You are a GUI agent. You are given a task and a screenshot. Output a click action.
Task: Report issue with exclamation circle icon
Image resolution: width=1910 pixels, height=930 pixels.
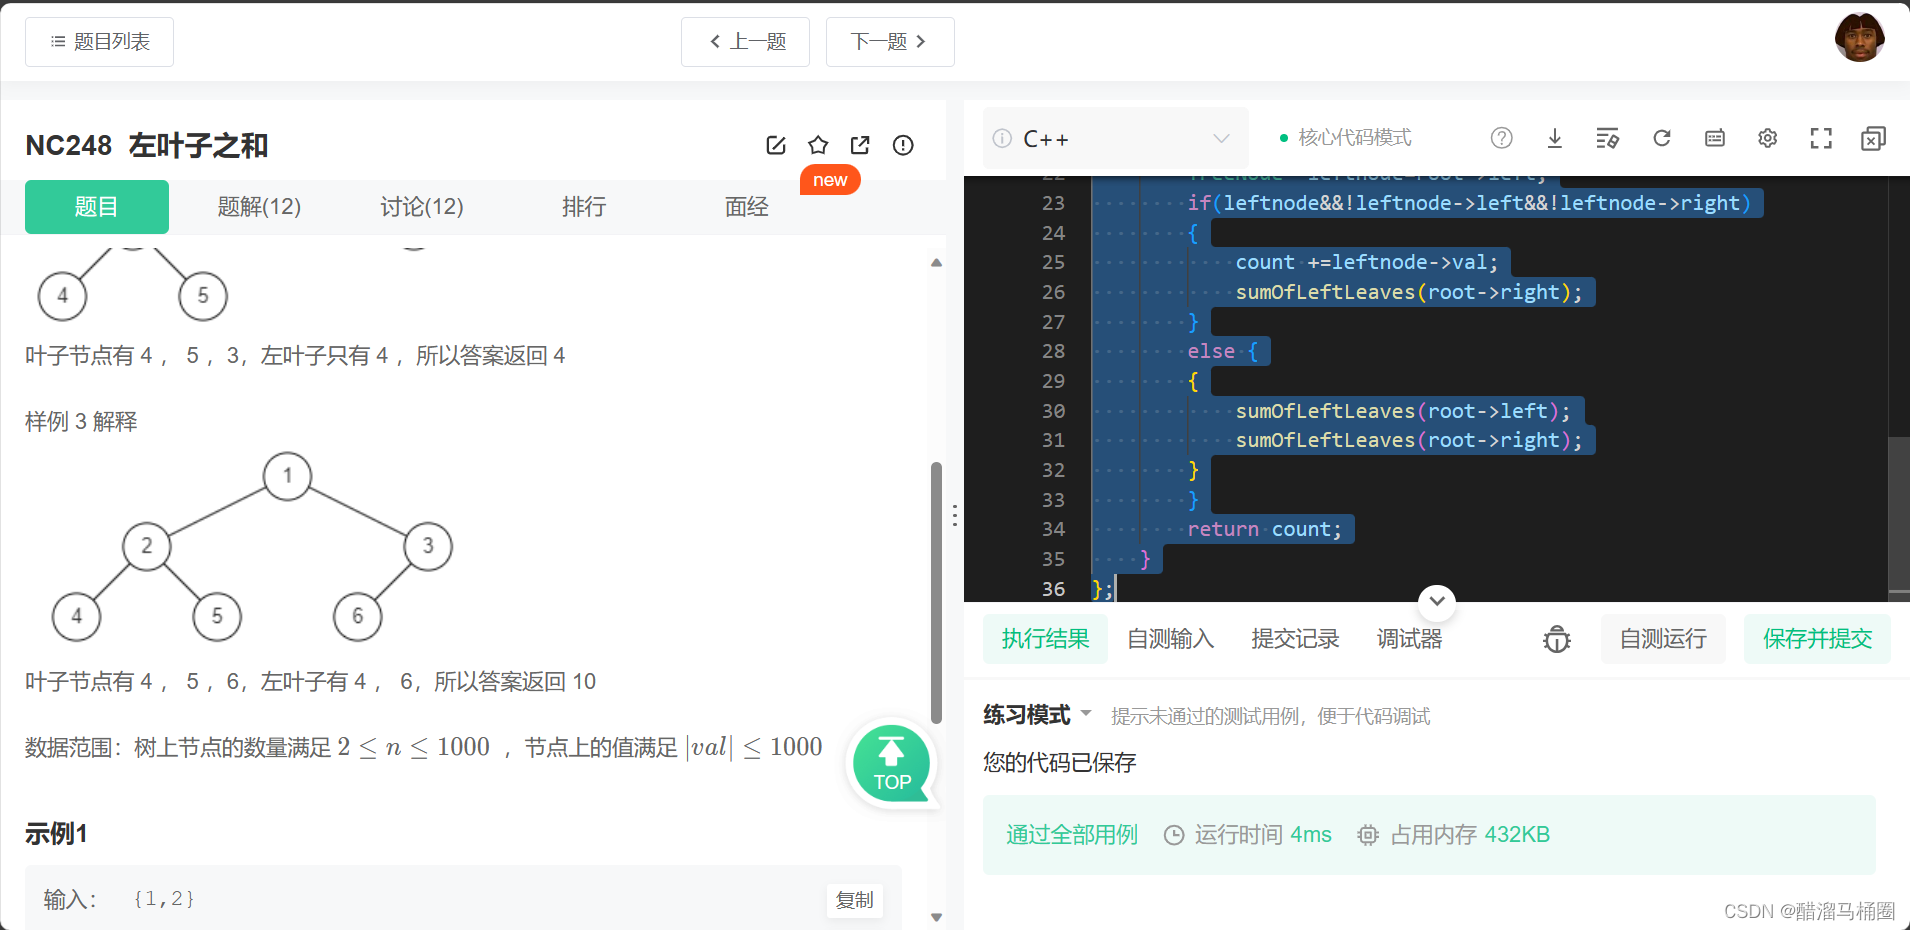pyautogui.click(x=903, y=145)
